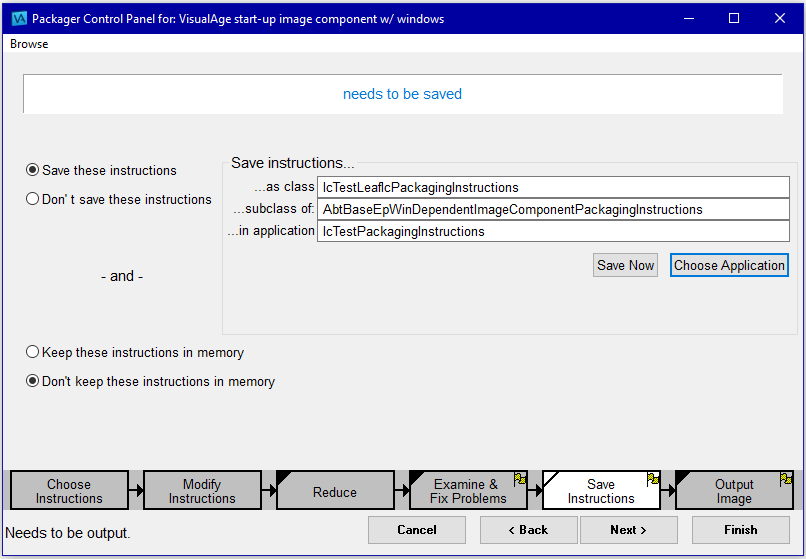Click the Next > button

point(629,530)
